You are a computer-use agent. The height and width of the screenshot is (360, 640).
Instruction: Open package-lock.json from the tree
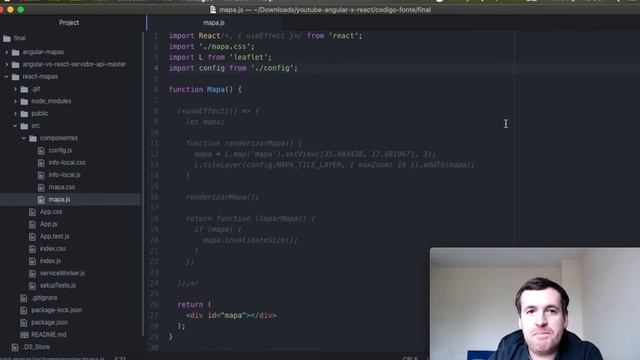57,310
